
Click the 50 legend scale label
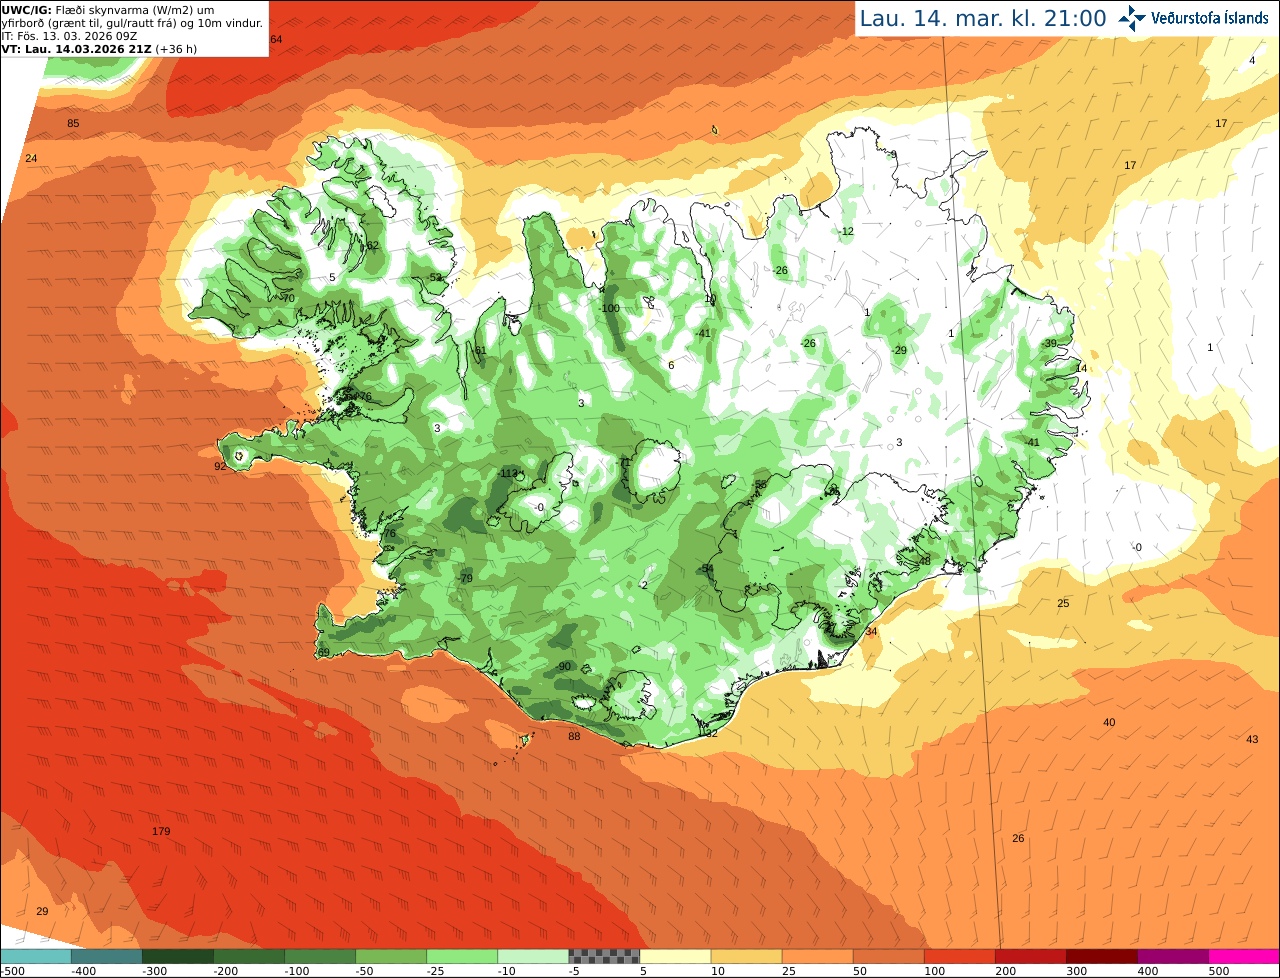[x=861, y=971]
